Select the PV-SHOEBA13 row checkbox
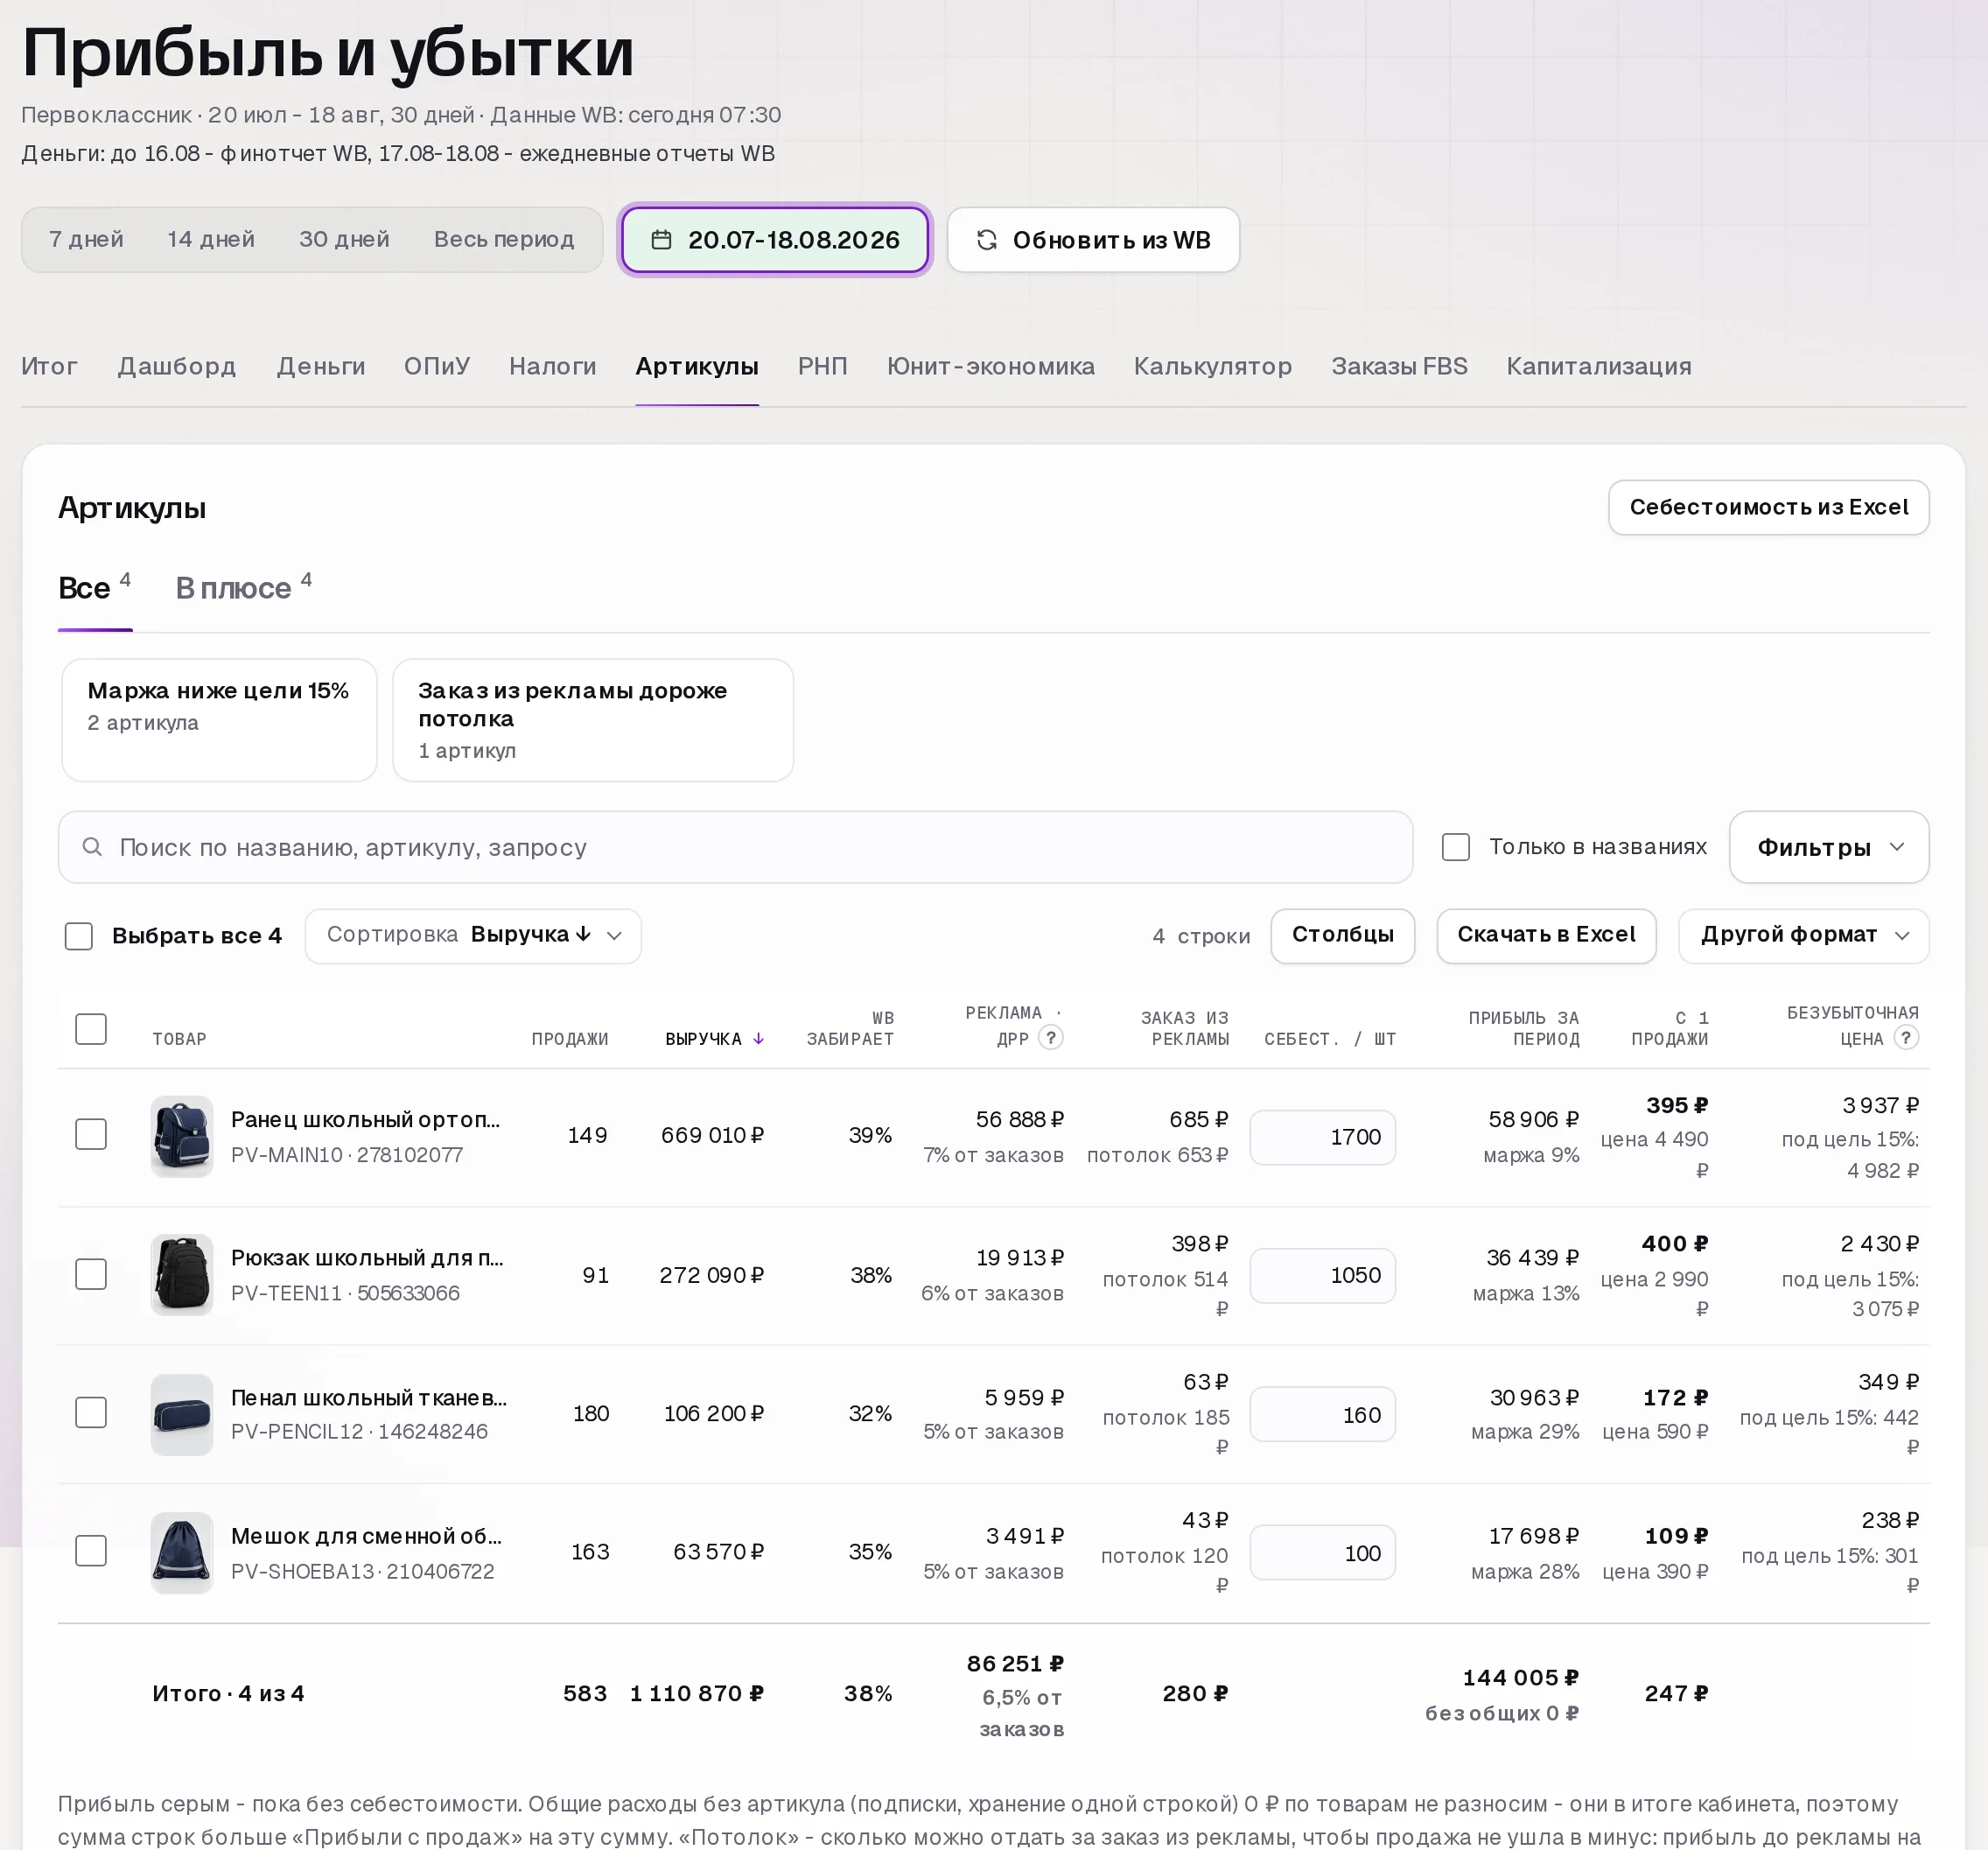 [x=91, y=1551]
